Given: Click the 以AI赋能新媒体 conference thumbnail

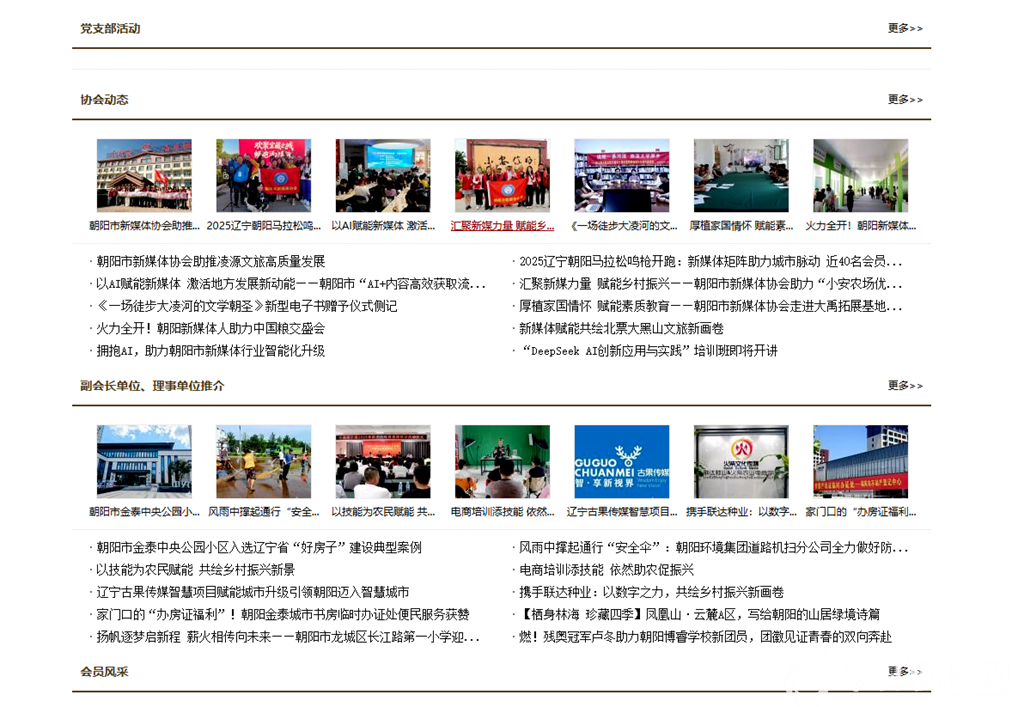Looking at the screenshot, I should [383, 175].
